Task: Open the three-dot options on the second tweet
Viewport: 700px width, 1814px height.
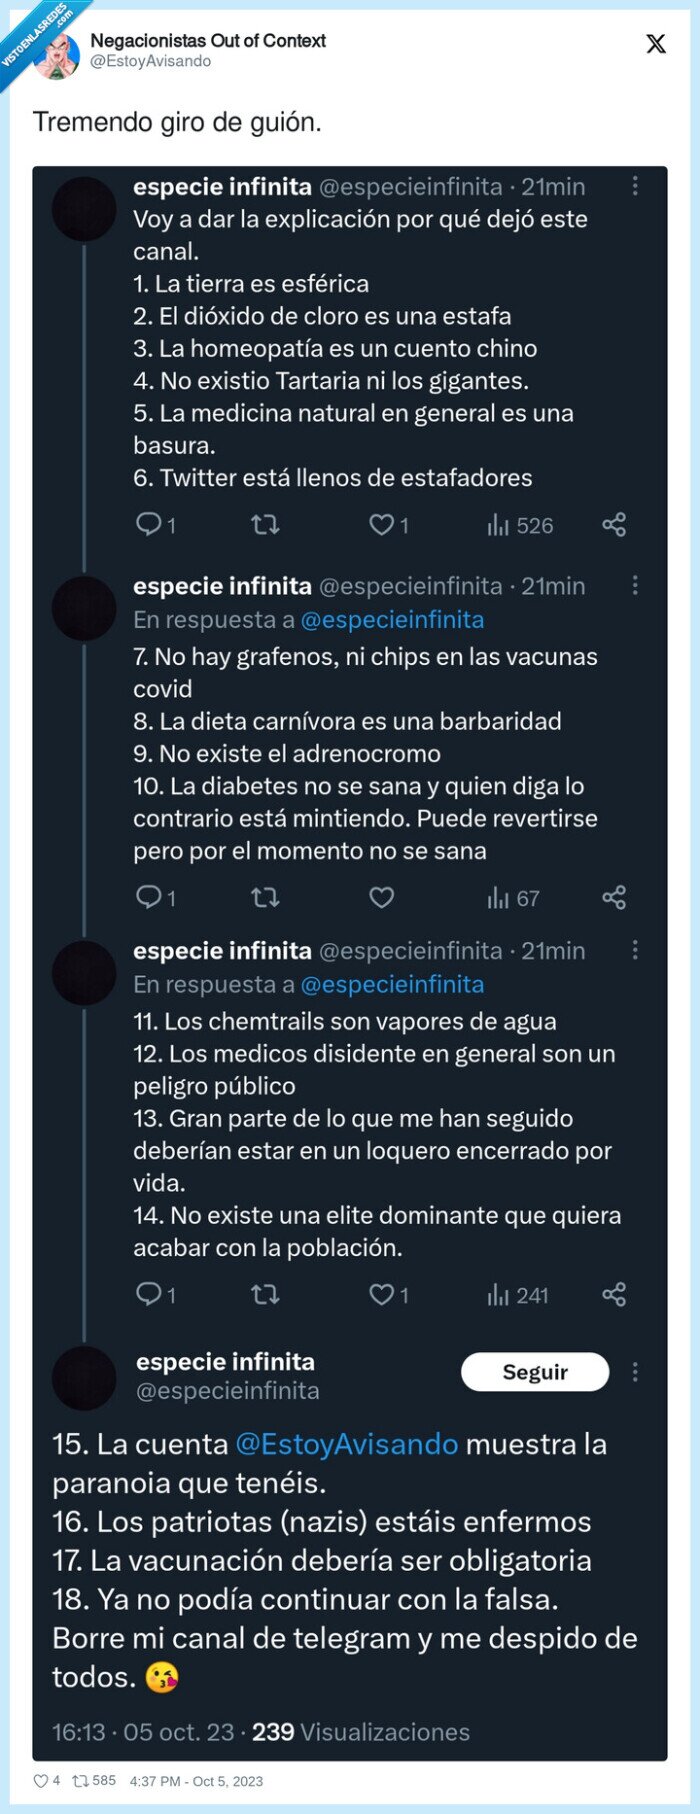Action: 637,586
